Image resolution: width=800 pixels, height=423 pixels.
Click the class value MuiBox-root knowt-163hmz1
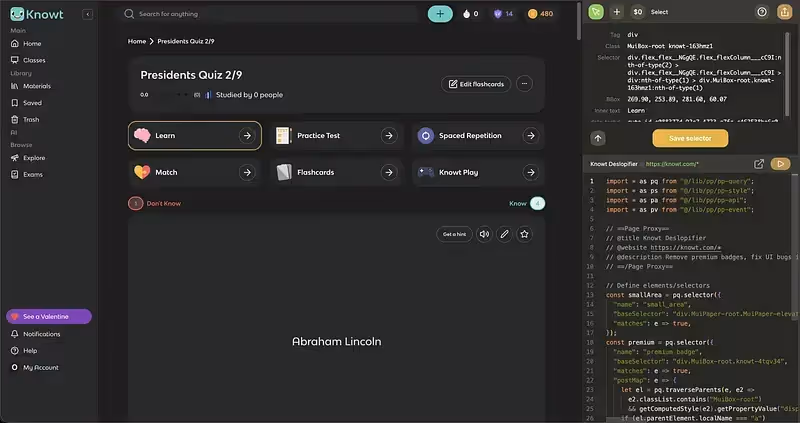pyautogui.click(x=670, y=46)
